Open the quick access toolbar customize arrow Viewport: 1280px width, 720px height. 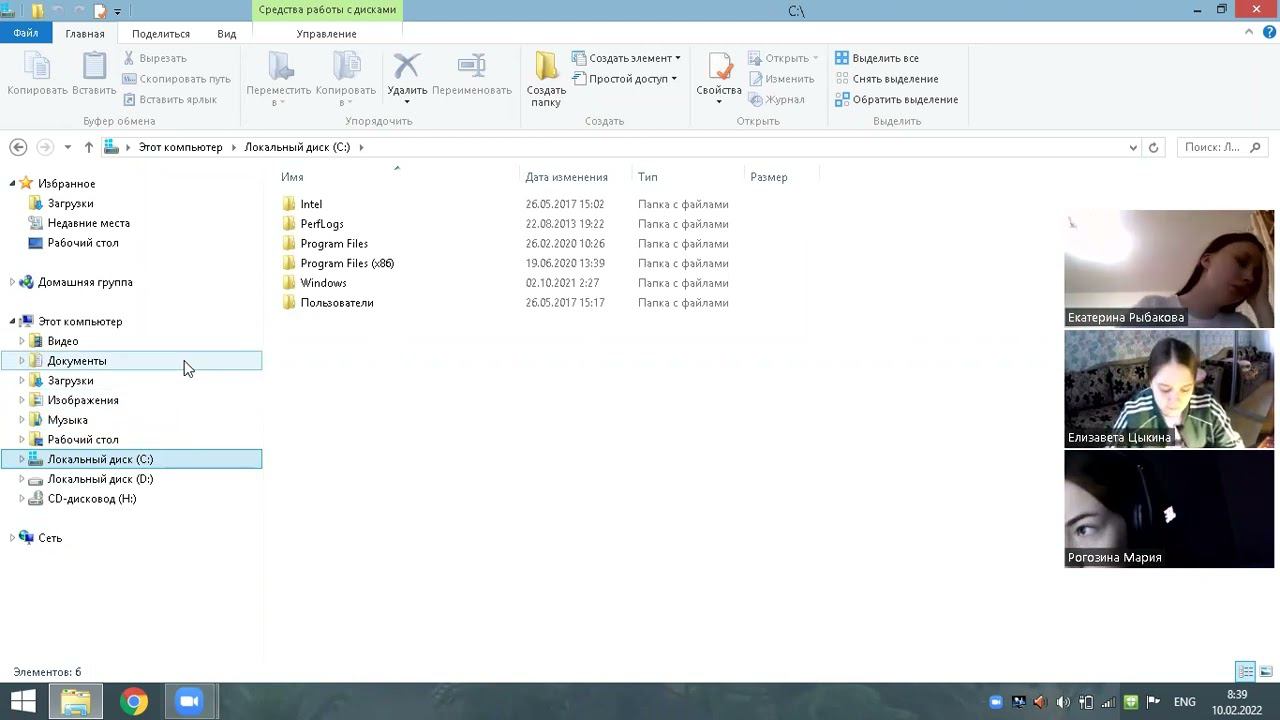118,11
